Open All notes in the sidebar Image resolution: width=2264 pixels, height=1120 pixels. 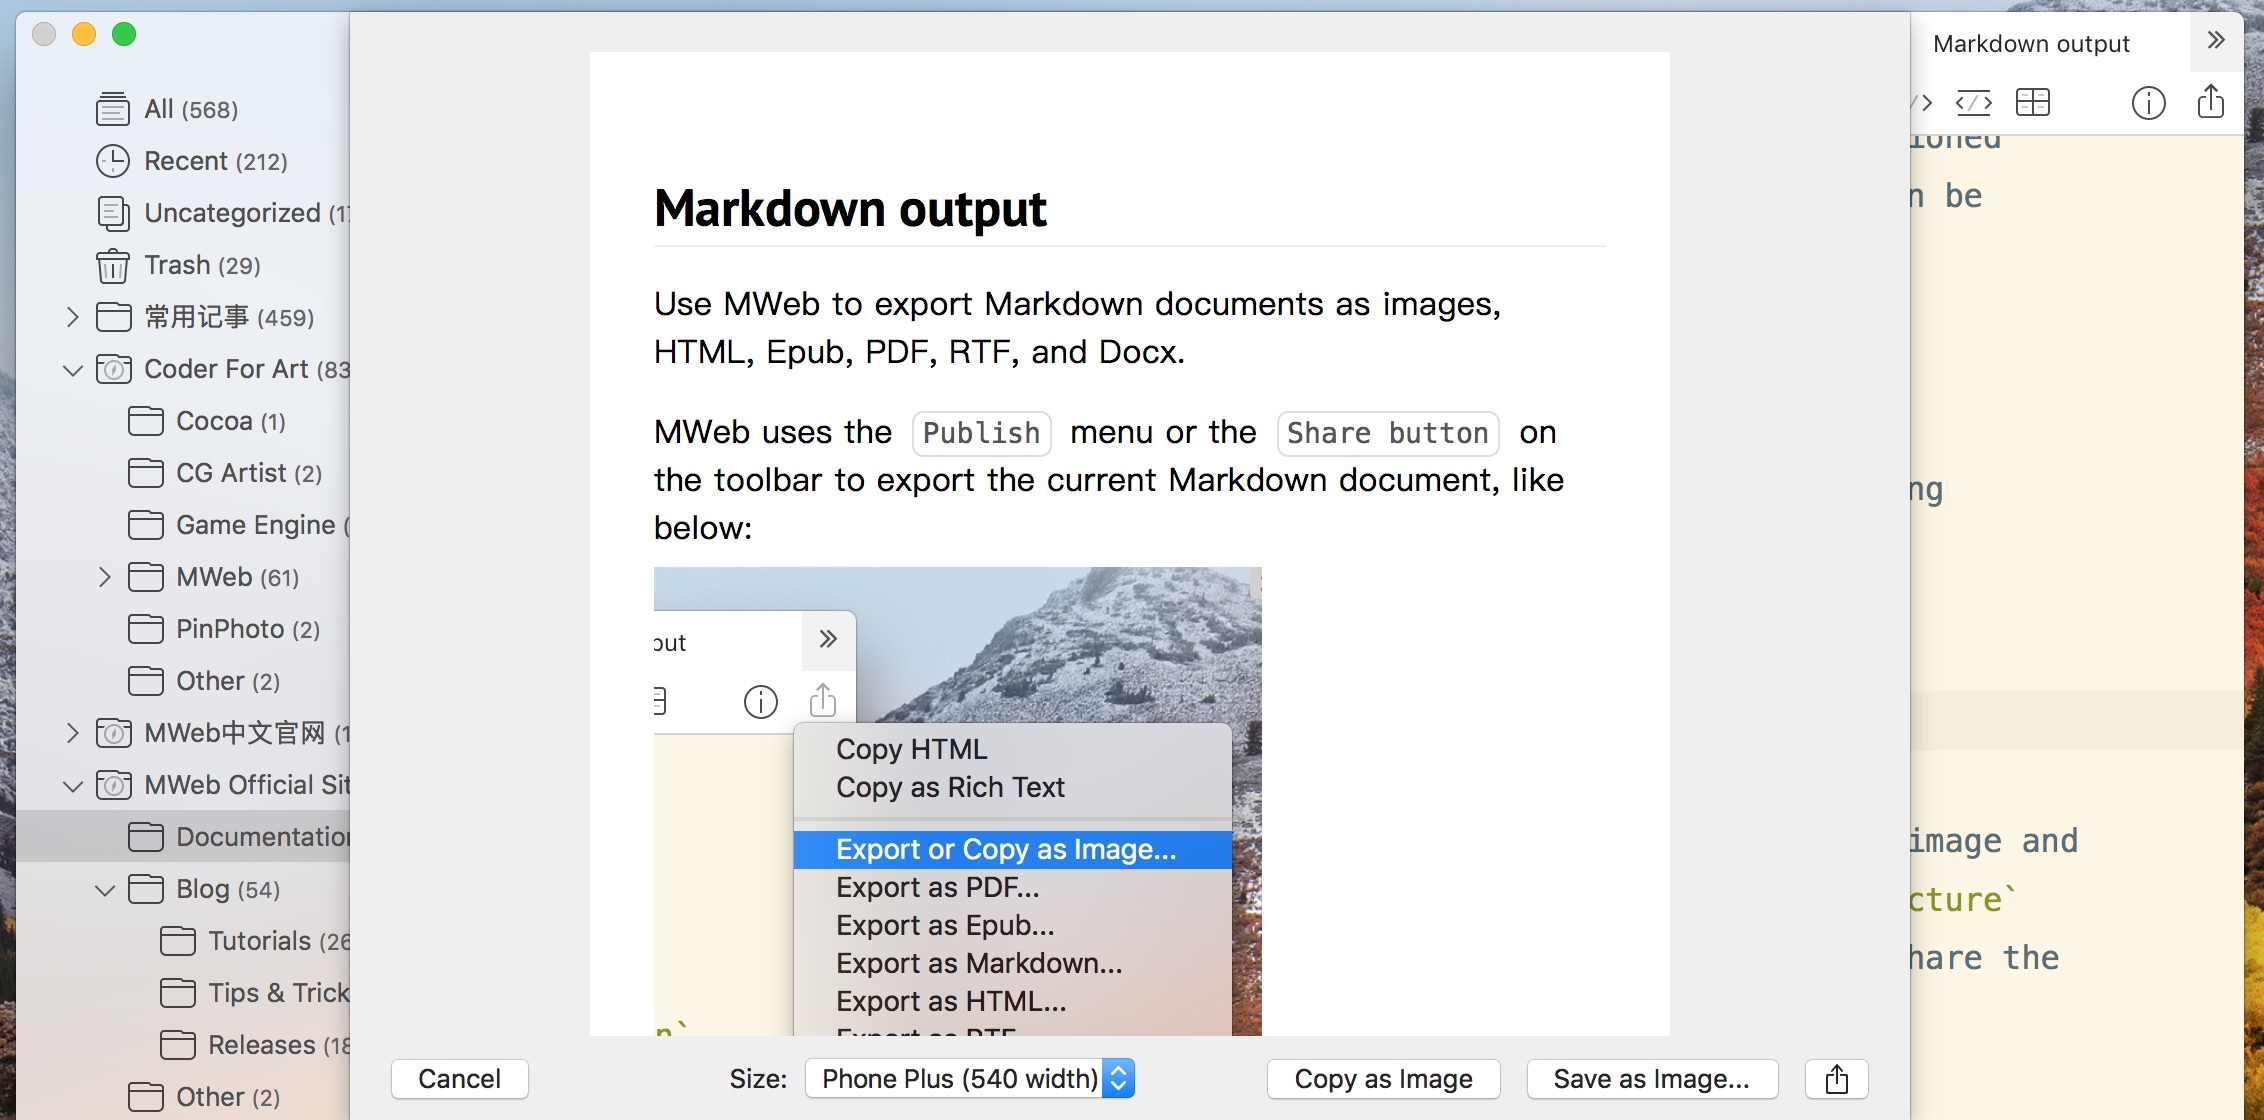pyautogui.click(x=113, y=108)
